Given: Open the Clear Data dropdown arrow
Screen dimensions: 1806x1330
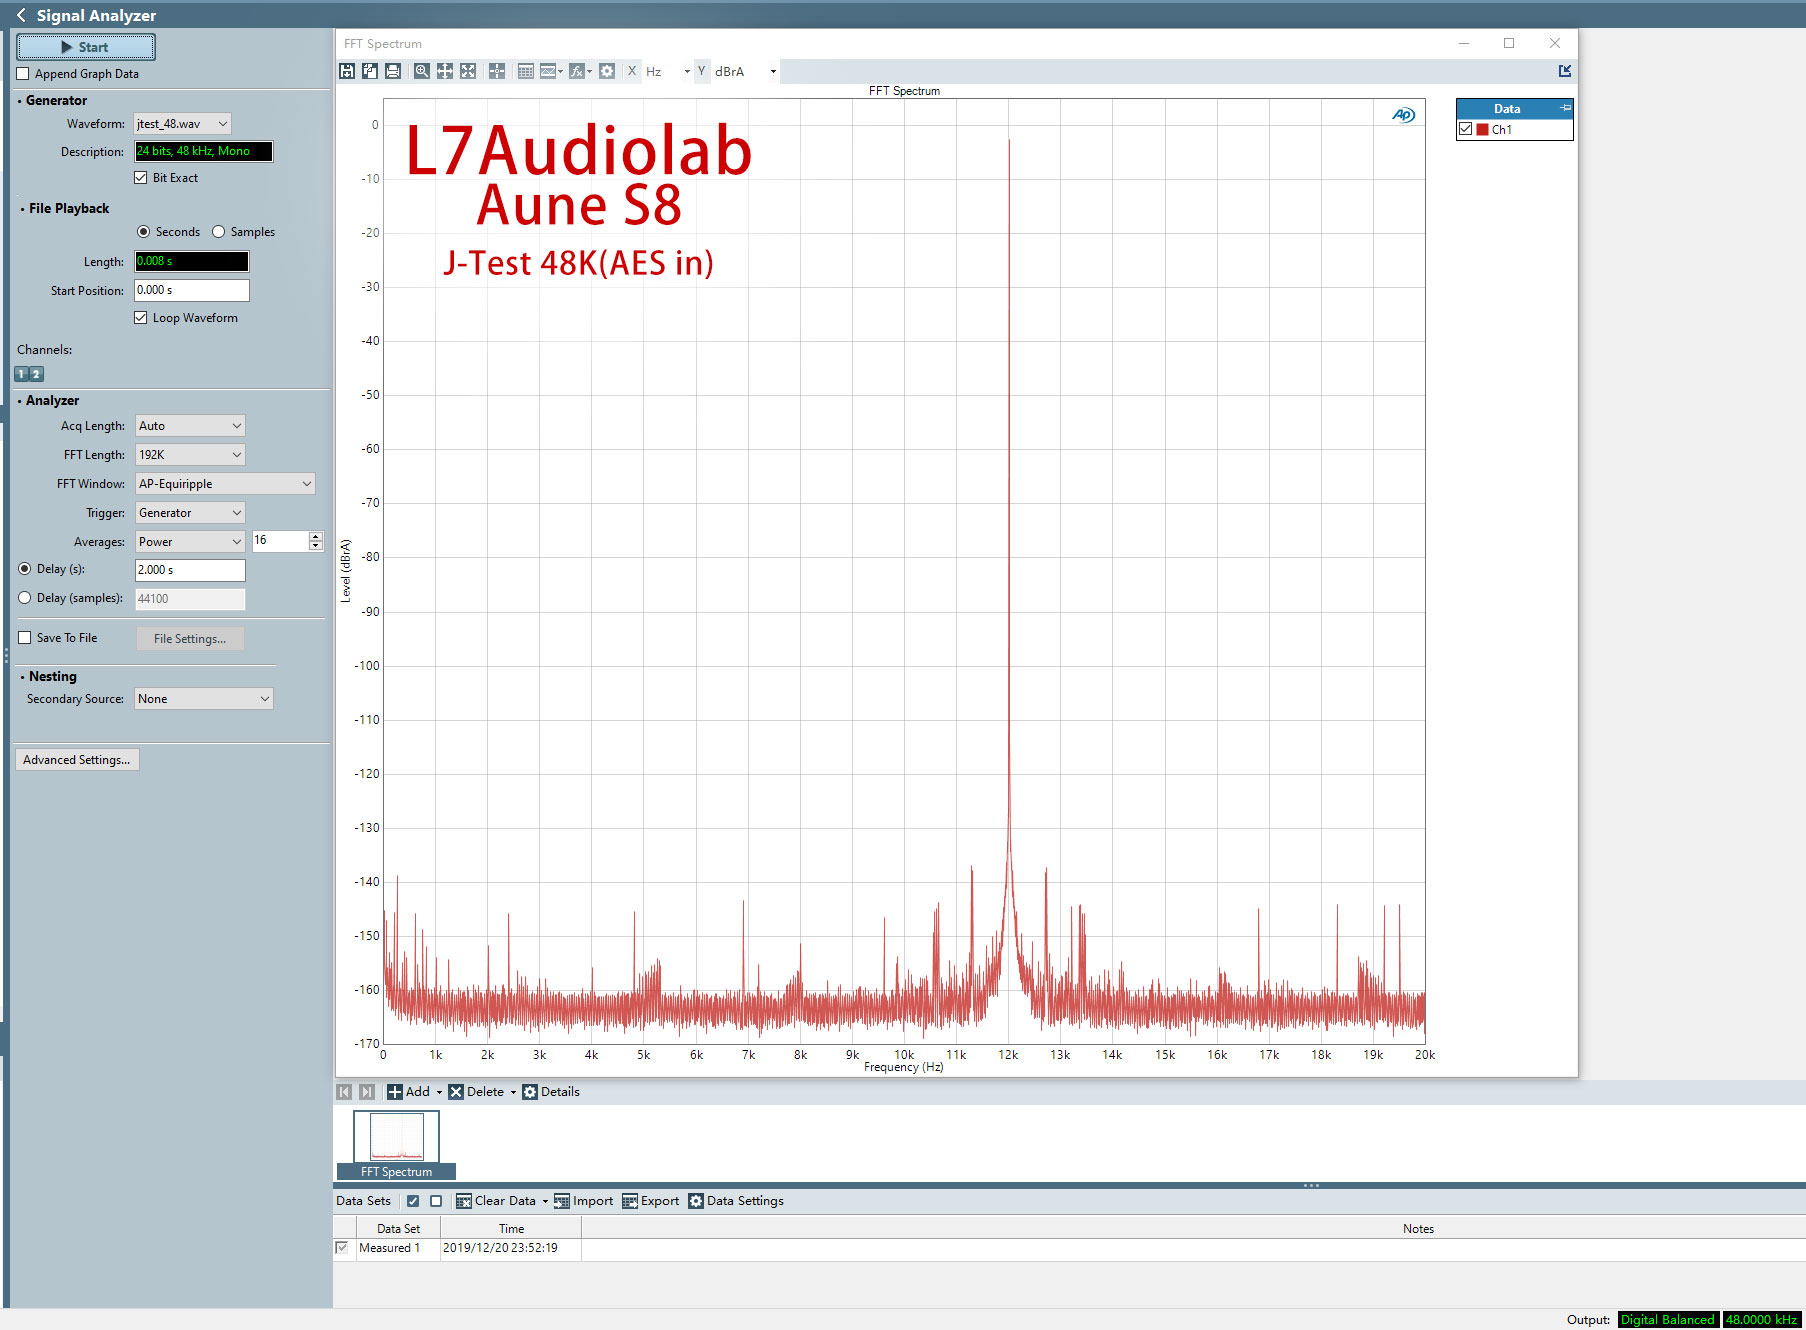Looking at the screenshot, I should [545, 1201].
